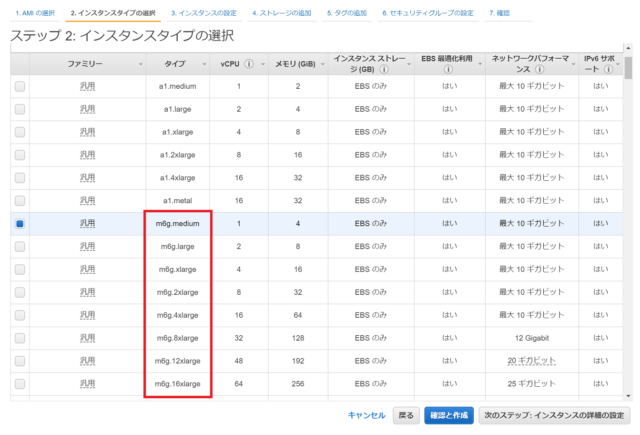Switch to the 4. ストレージの追加 tab

[x=281, y=14]
